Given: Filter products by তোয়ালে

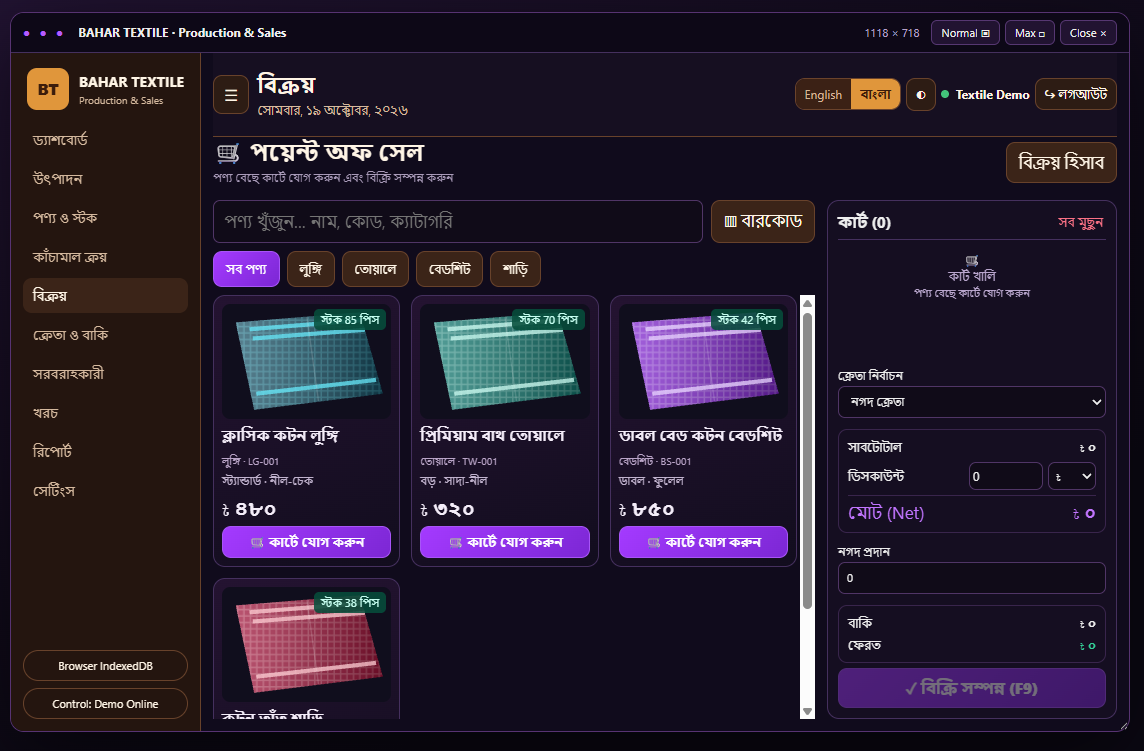Looking at the screenshot, I should click(x=375, y=269).
